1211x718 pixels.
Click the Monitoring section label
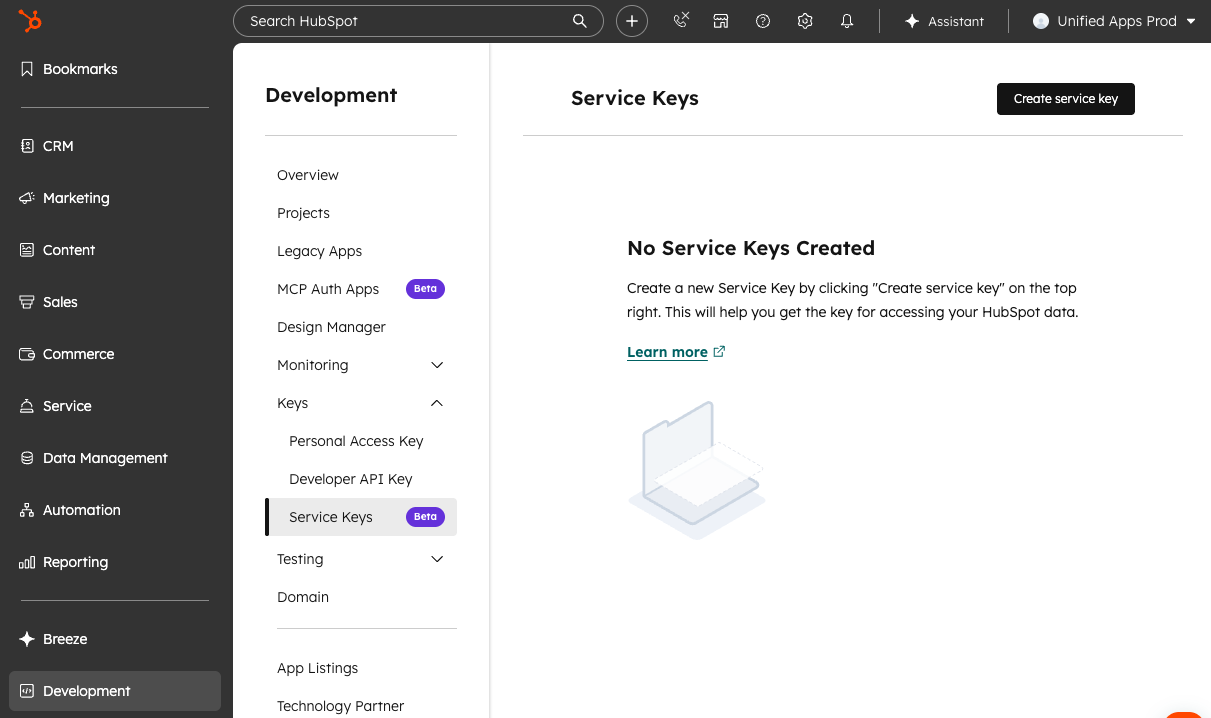click(313, 365)
